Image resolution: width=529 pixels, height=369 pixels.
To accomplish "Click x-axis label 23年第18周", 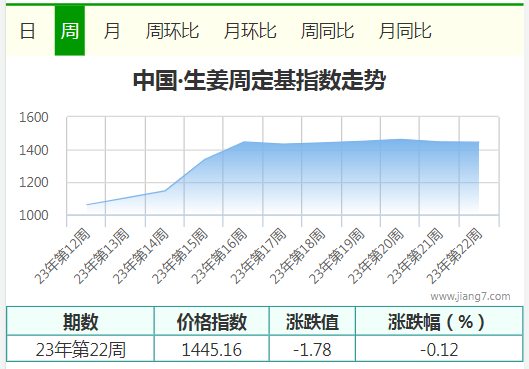I will pos(297,256).
